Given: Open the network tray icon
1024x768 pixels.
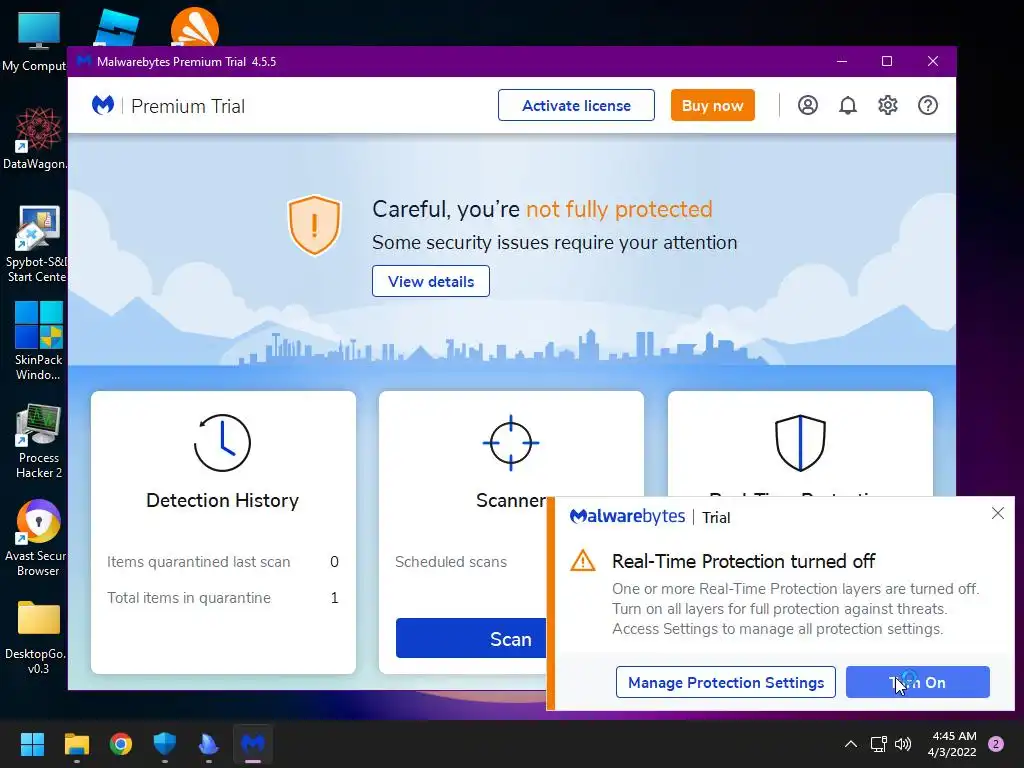Looking at the screenshot, I should pyautogui.click(x=878, y=744).
